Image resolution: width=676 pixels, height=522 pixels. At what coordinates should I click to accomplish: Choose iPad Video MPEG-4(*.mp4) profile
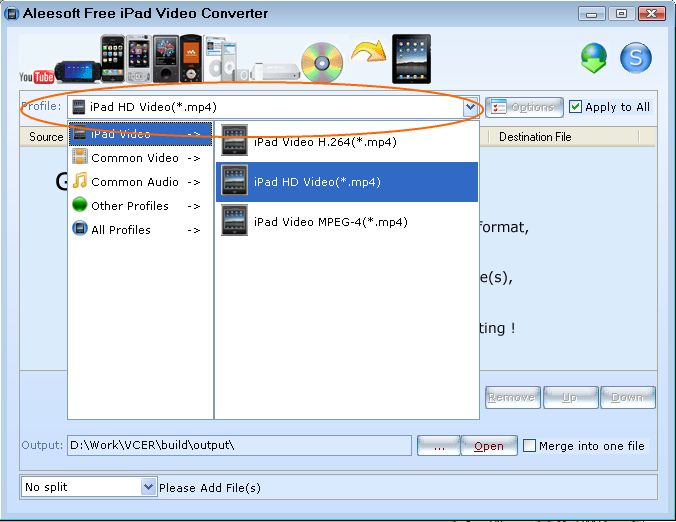347,222
